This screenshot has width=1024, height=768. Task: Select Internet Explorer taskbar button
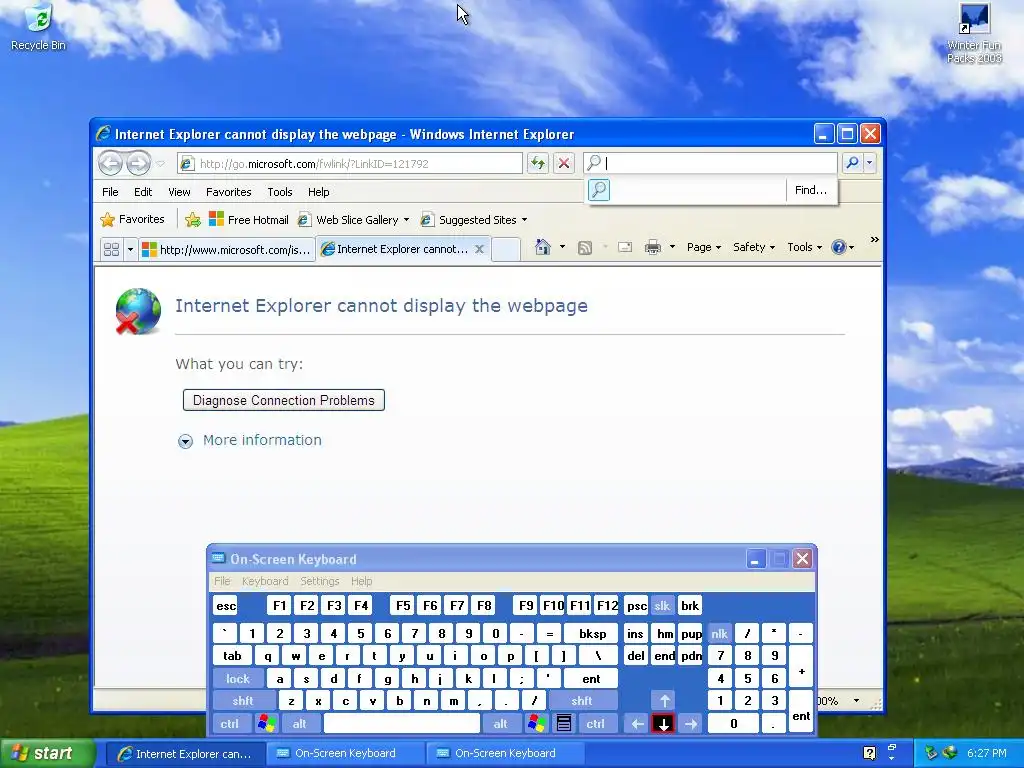(x=185, y=754)
